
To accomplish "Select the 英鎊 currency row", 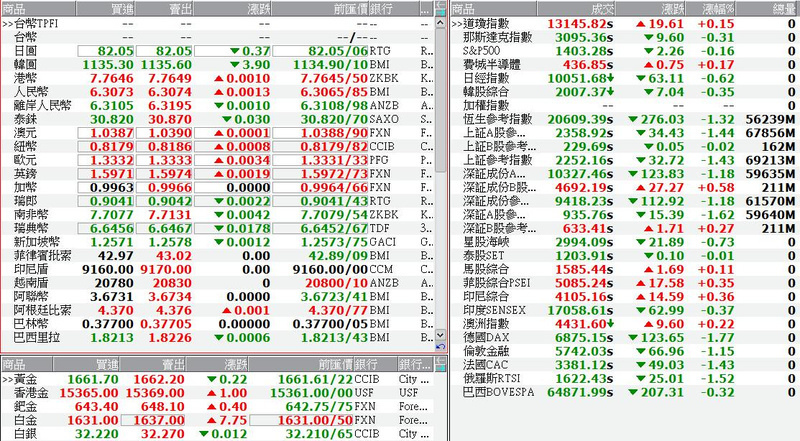I will point(217,174).
